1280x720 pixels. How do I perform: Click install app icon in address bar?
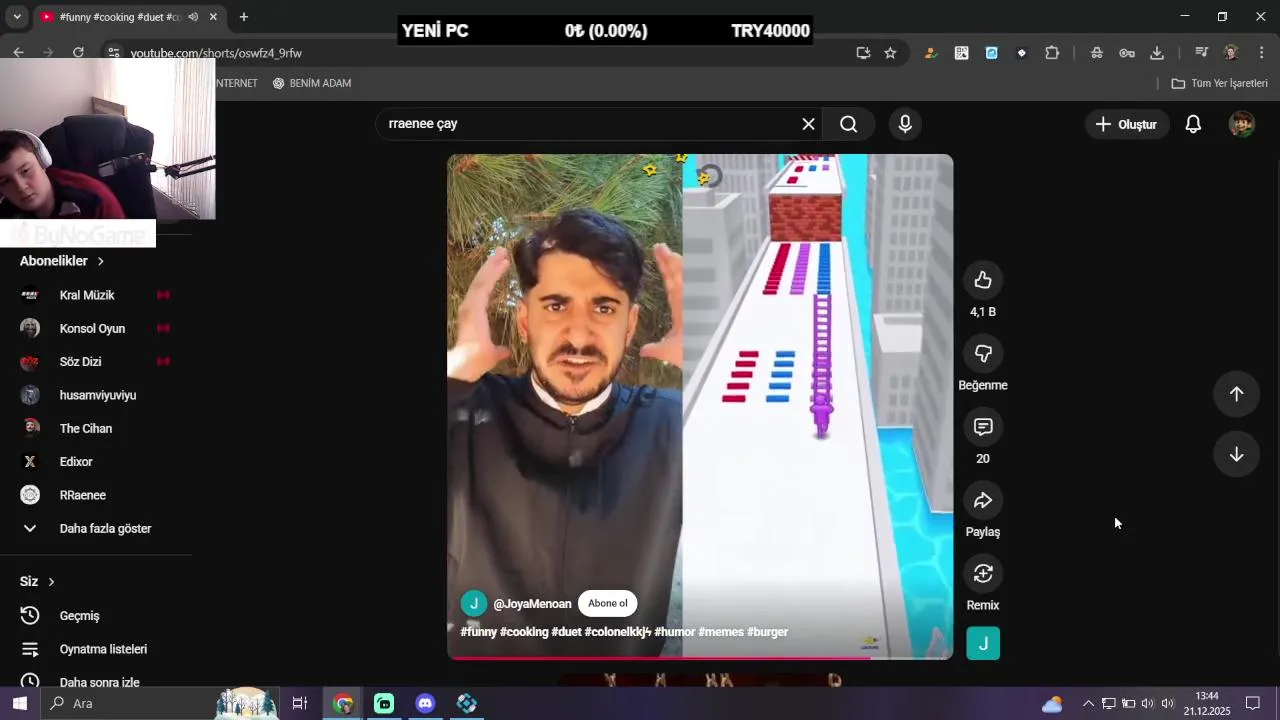[x=863, y=53]
